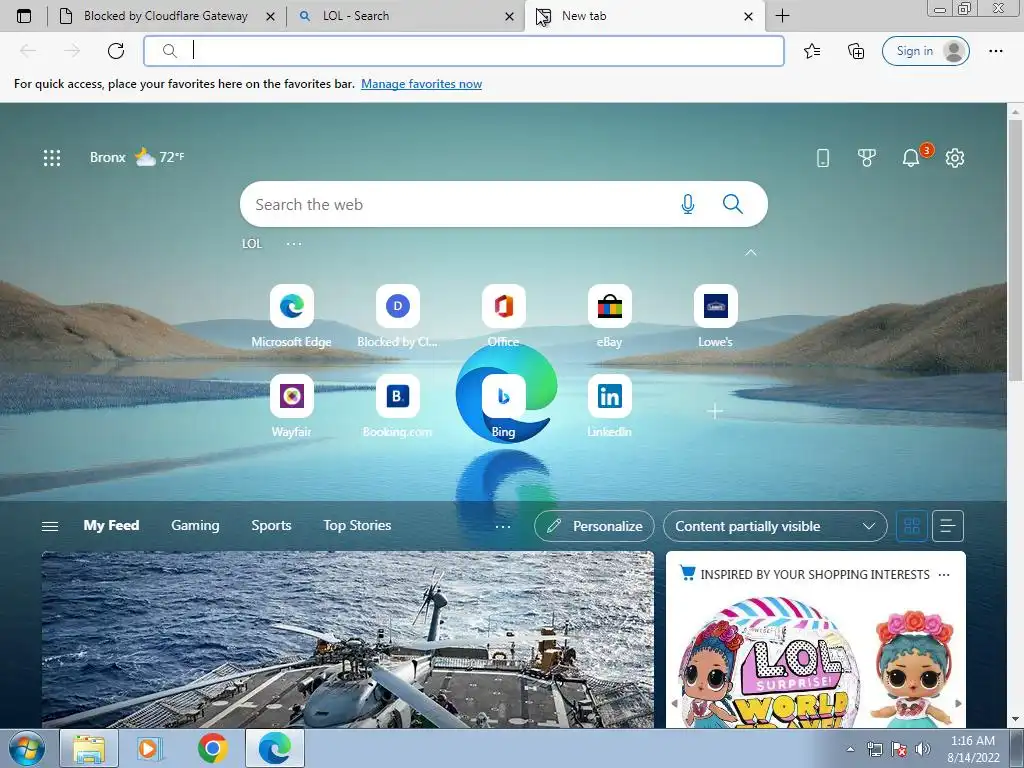Open a new browser tab
Viewport: 1024px width, 768px height.
[782, 16]
